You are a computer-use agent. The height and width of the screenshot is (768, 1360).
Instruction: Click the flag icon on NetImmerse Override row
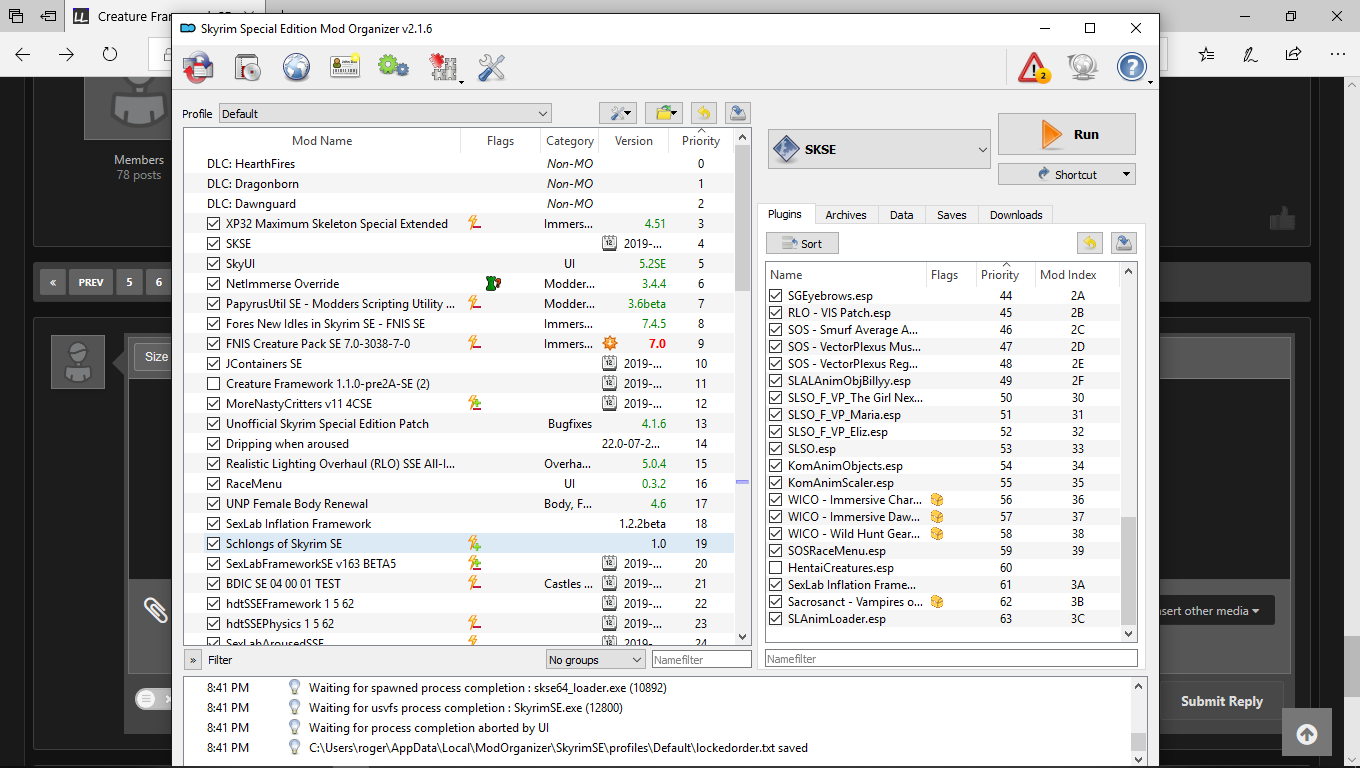coord(491,283)
